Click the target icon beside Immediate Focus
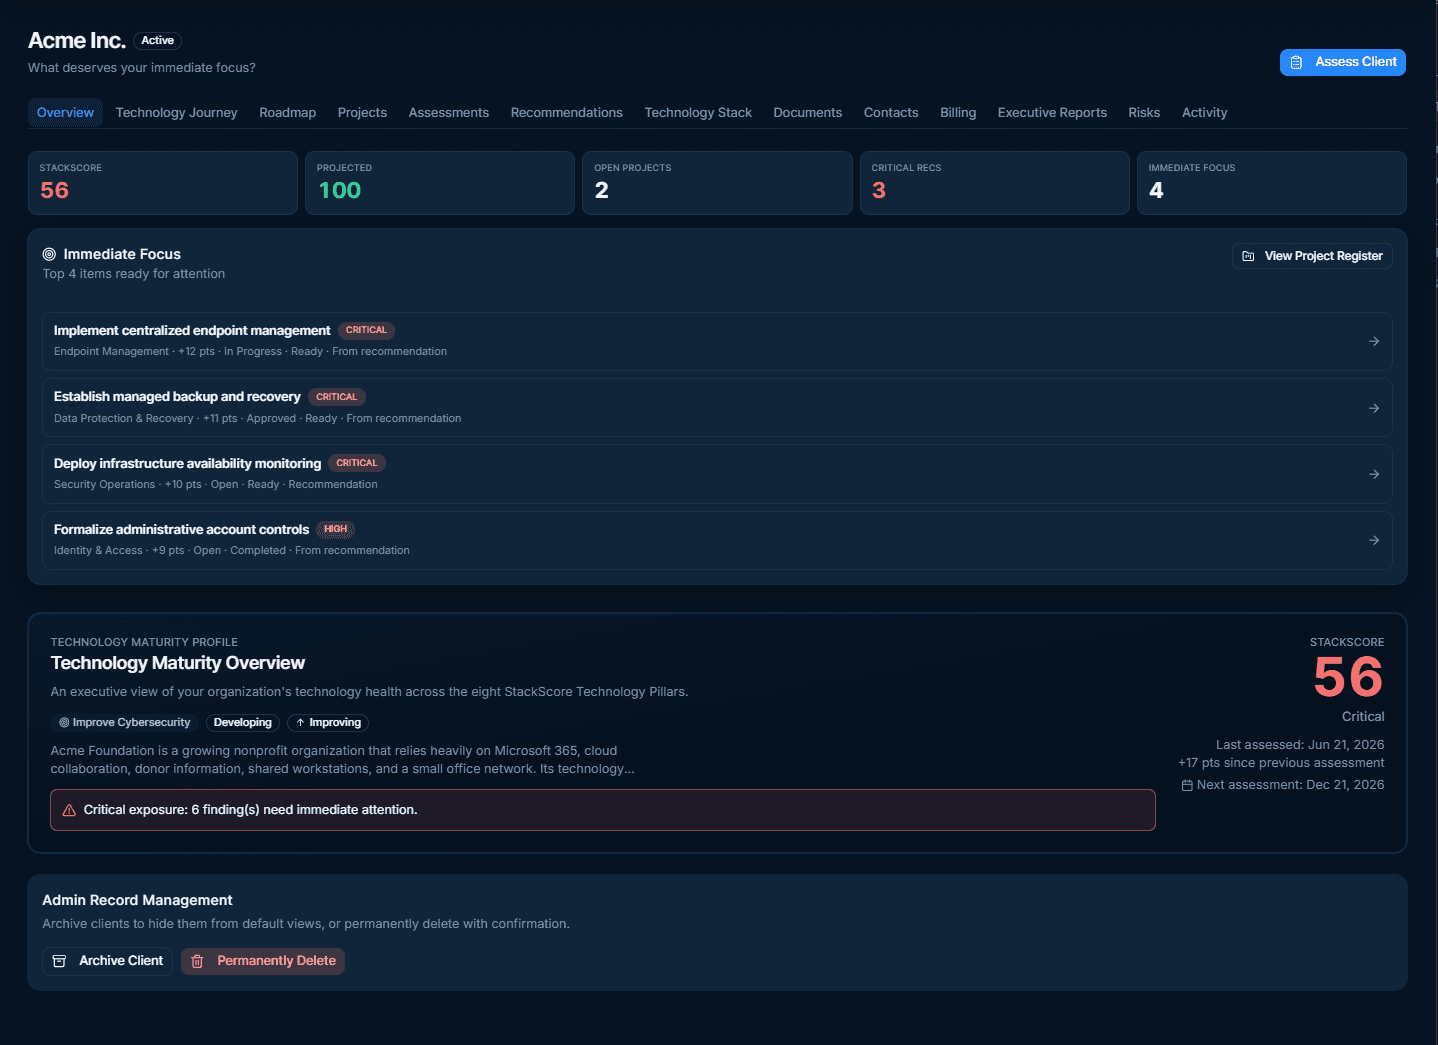The width and height of the screenshot is (1438, 1045). click(x=49, y=254)
